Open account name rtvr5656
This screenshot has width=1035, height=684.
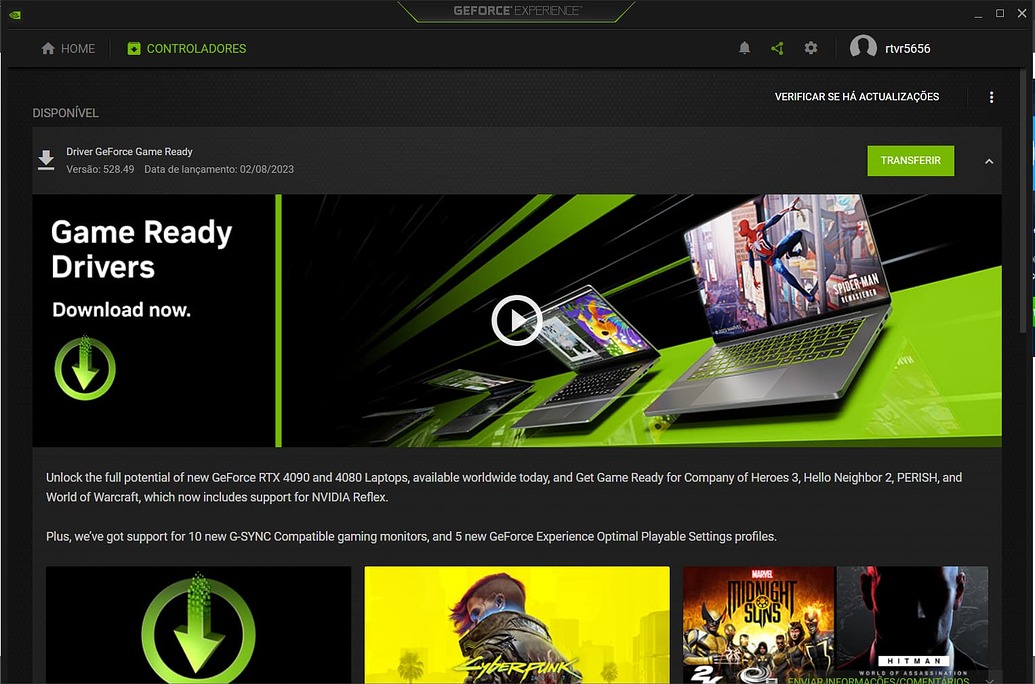907,49
